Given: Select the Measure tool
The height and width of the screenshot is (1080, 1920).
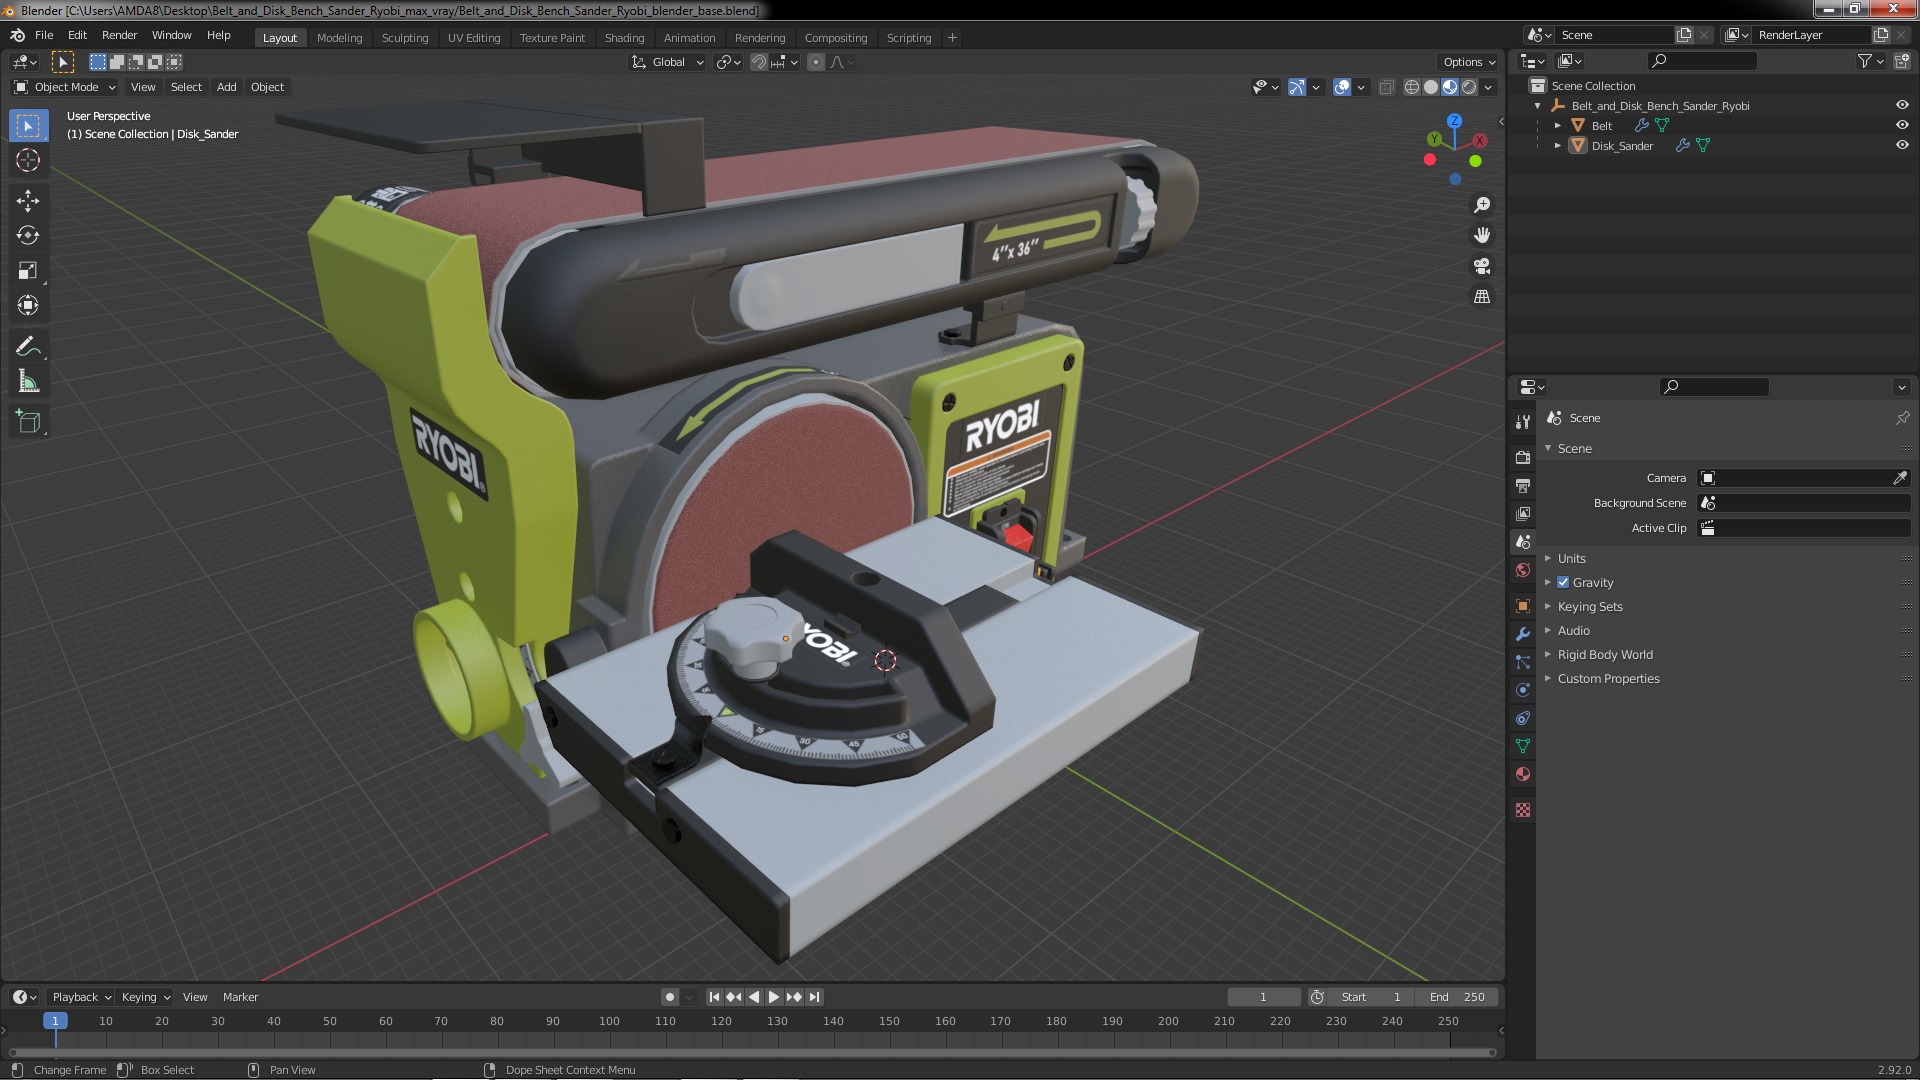Looking at the screenshot, I should coord(28,382).
